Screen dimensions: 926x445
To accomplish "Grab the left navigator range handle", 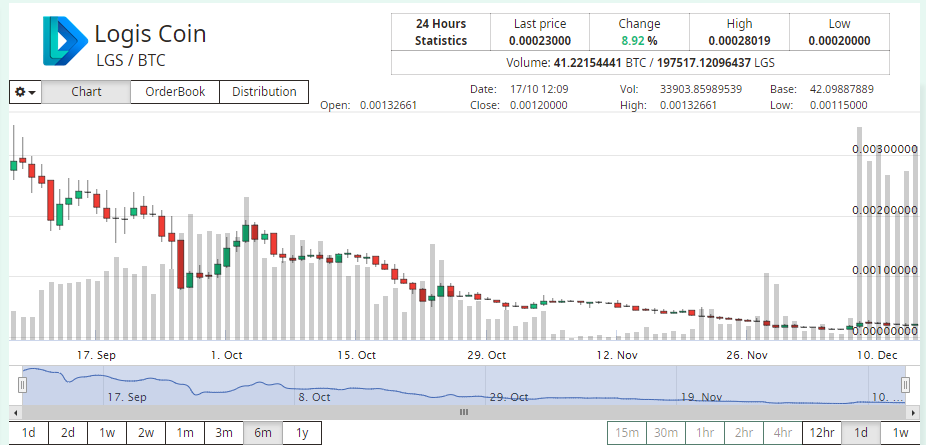I will pos(21,385).
